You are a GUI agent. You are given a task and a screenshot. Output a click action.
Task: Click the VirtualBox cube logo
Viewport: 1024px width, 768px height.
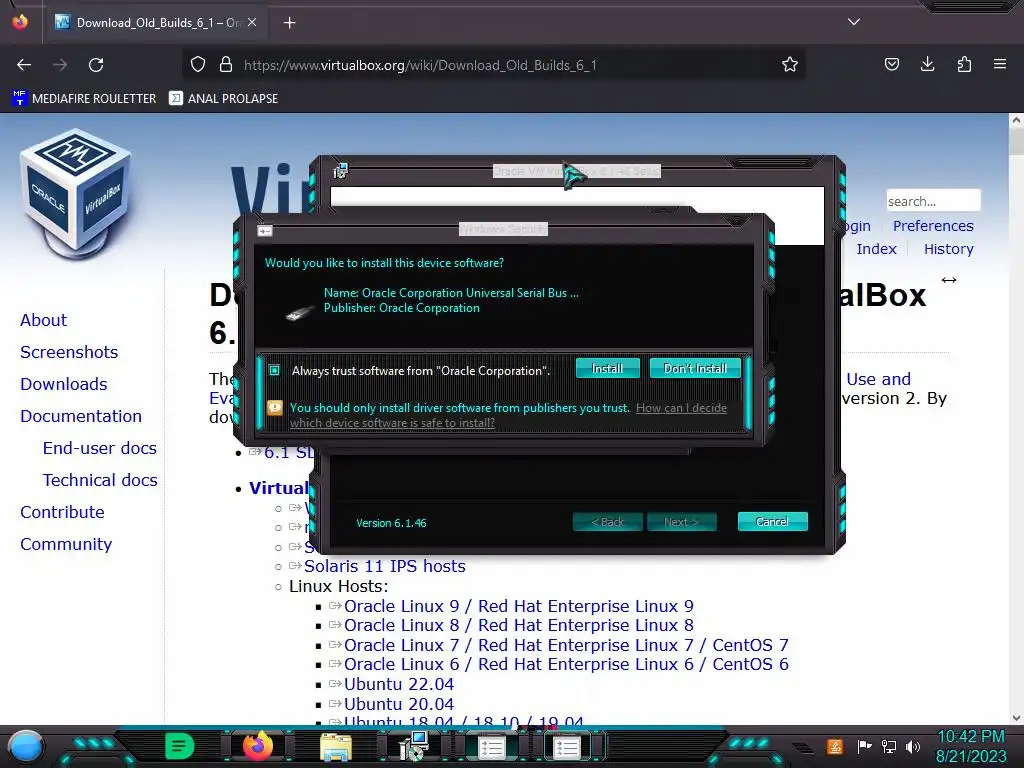pos(75,194)
